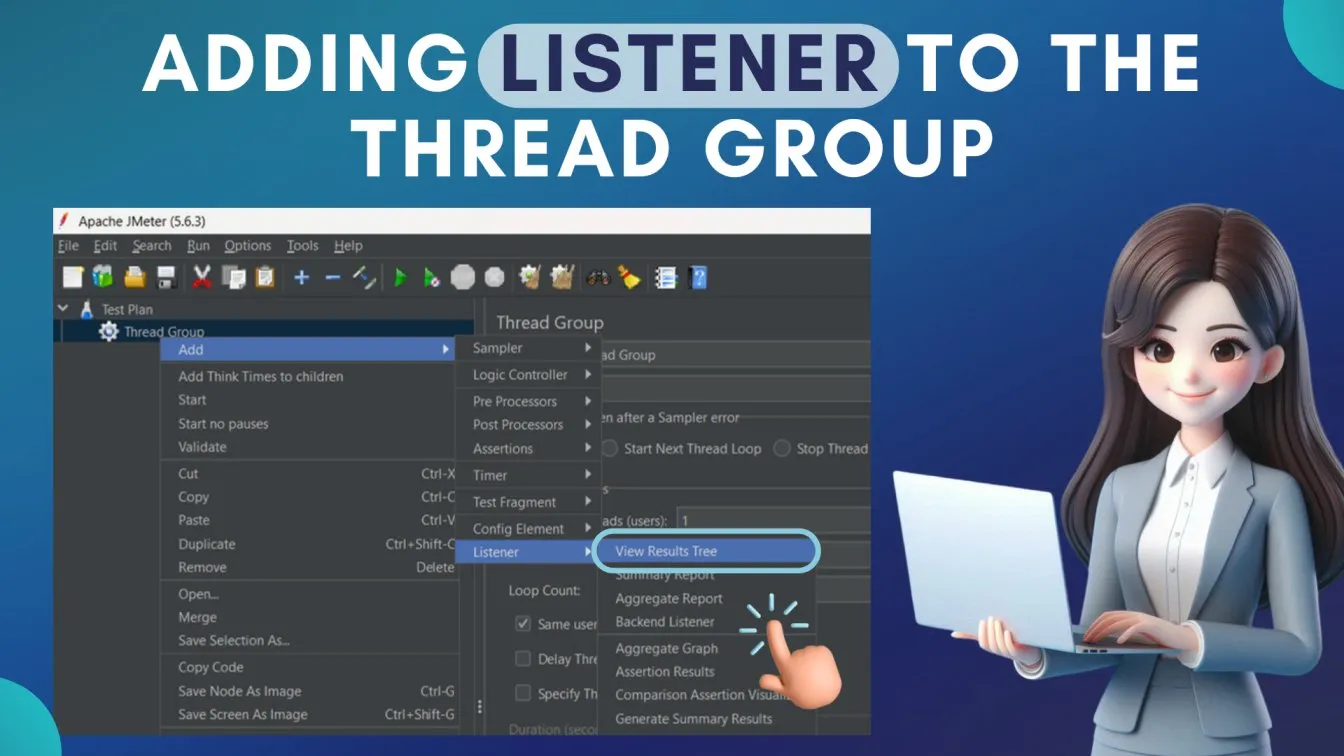This screenshot has height=756, width=1344.
Task: Expand the Sampler submenu
Action: click(528, 348)
